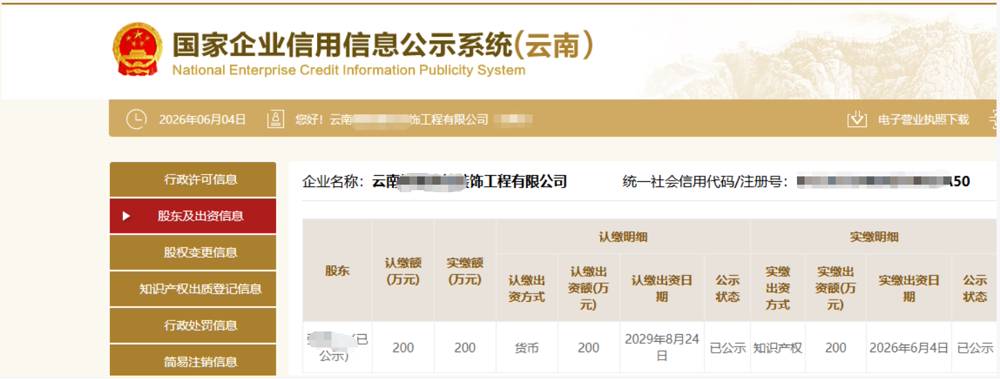Click the 实缴出资日期 column header

(908, 288)
